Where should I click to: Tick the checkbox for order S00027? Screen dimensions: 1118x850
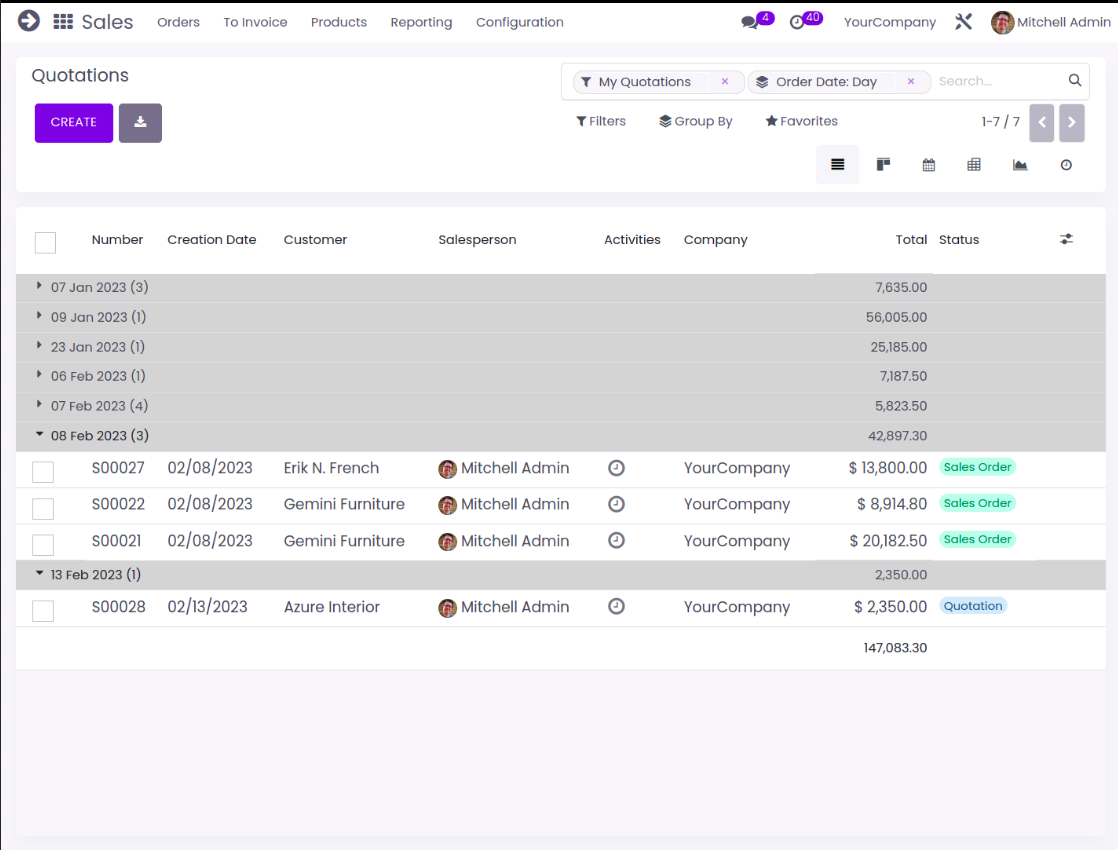coord(43,472)
